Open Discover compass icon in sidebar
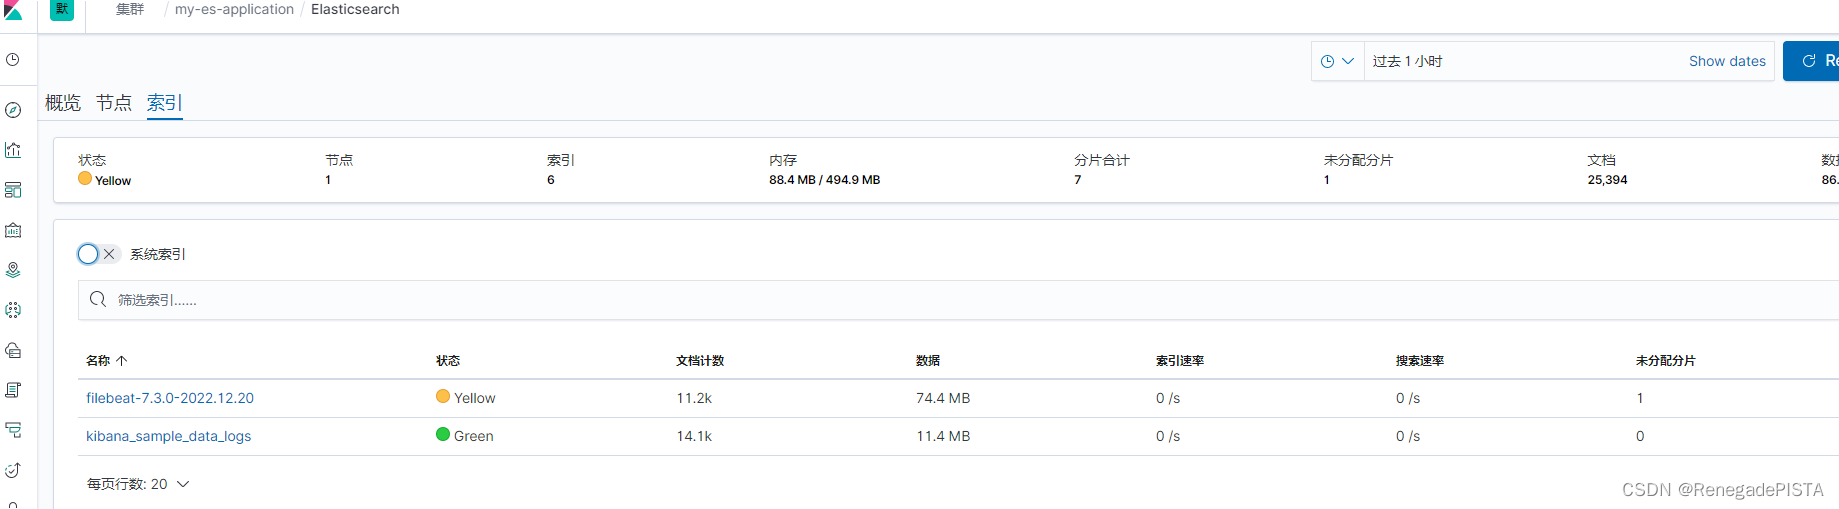Screen dimensions: 1839x509 pos(13,110)
